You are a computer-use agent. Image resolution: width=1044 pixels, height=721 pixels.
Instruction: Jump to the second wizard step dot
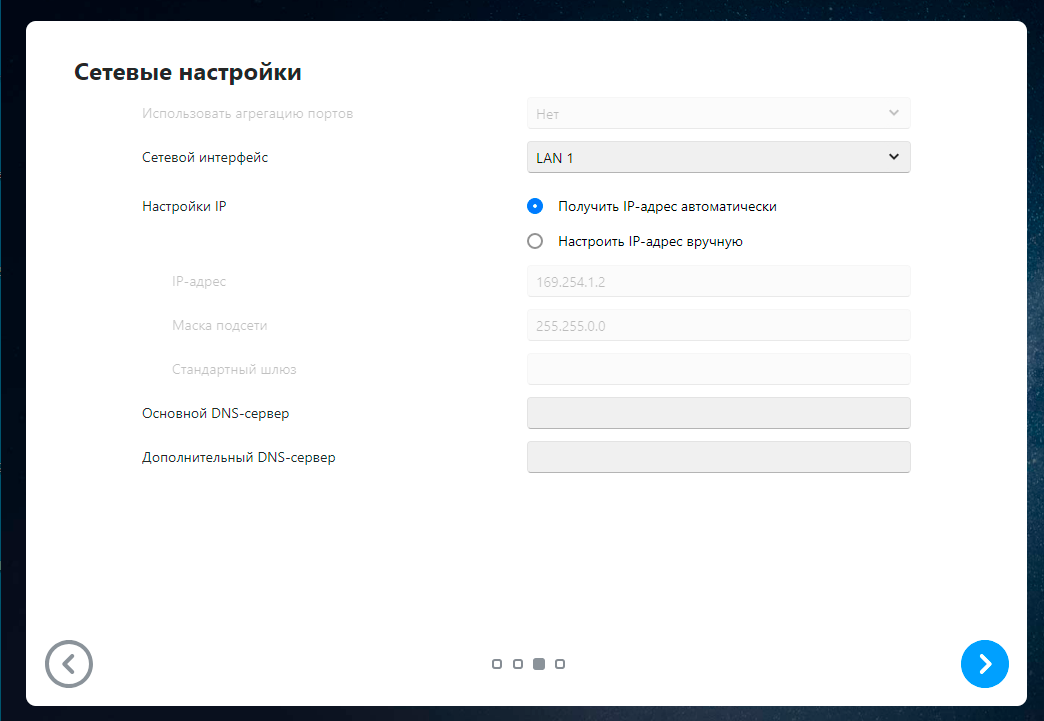pos(518,664)
